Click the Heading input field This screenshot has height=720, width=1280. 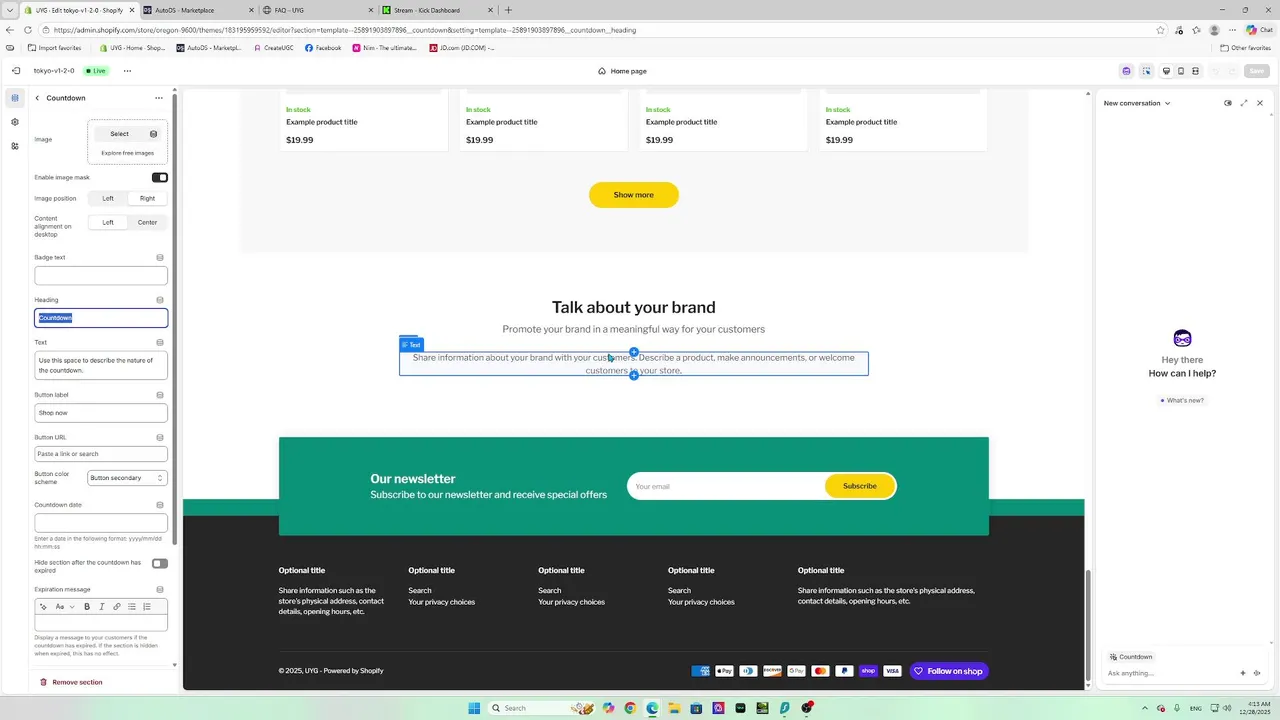101,318
